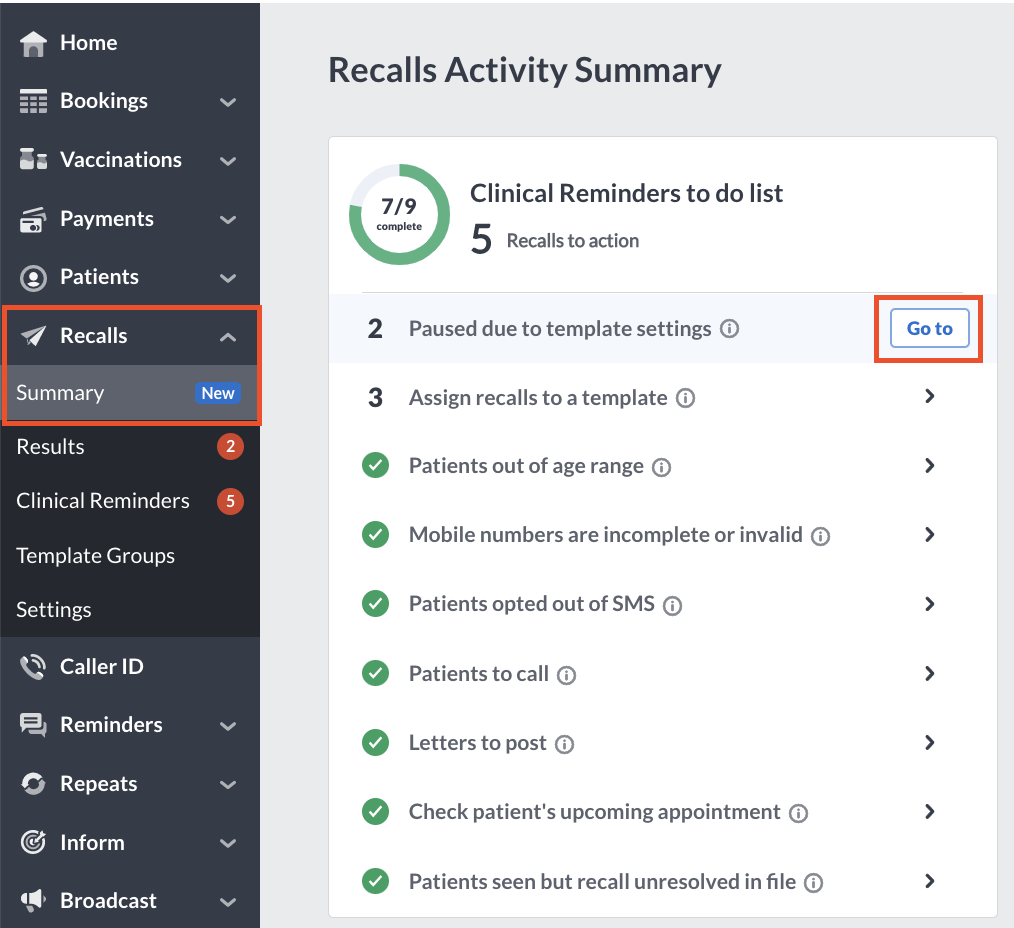Image resolution: width=1014 pixels, height=928 pixels.
Task: Expand the Reminders menu chevron
Action: (x=228, y=726)
